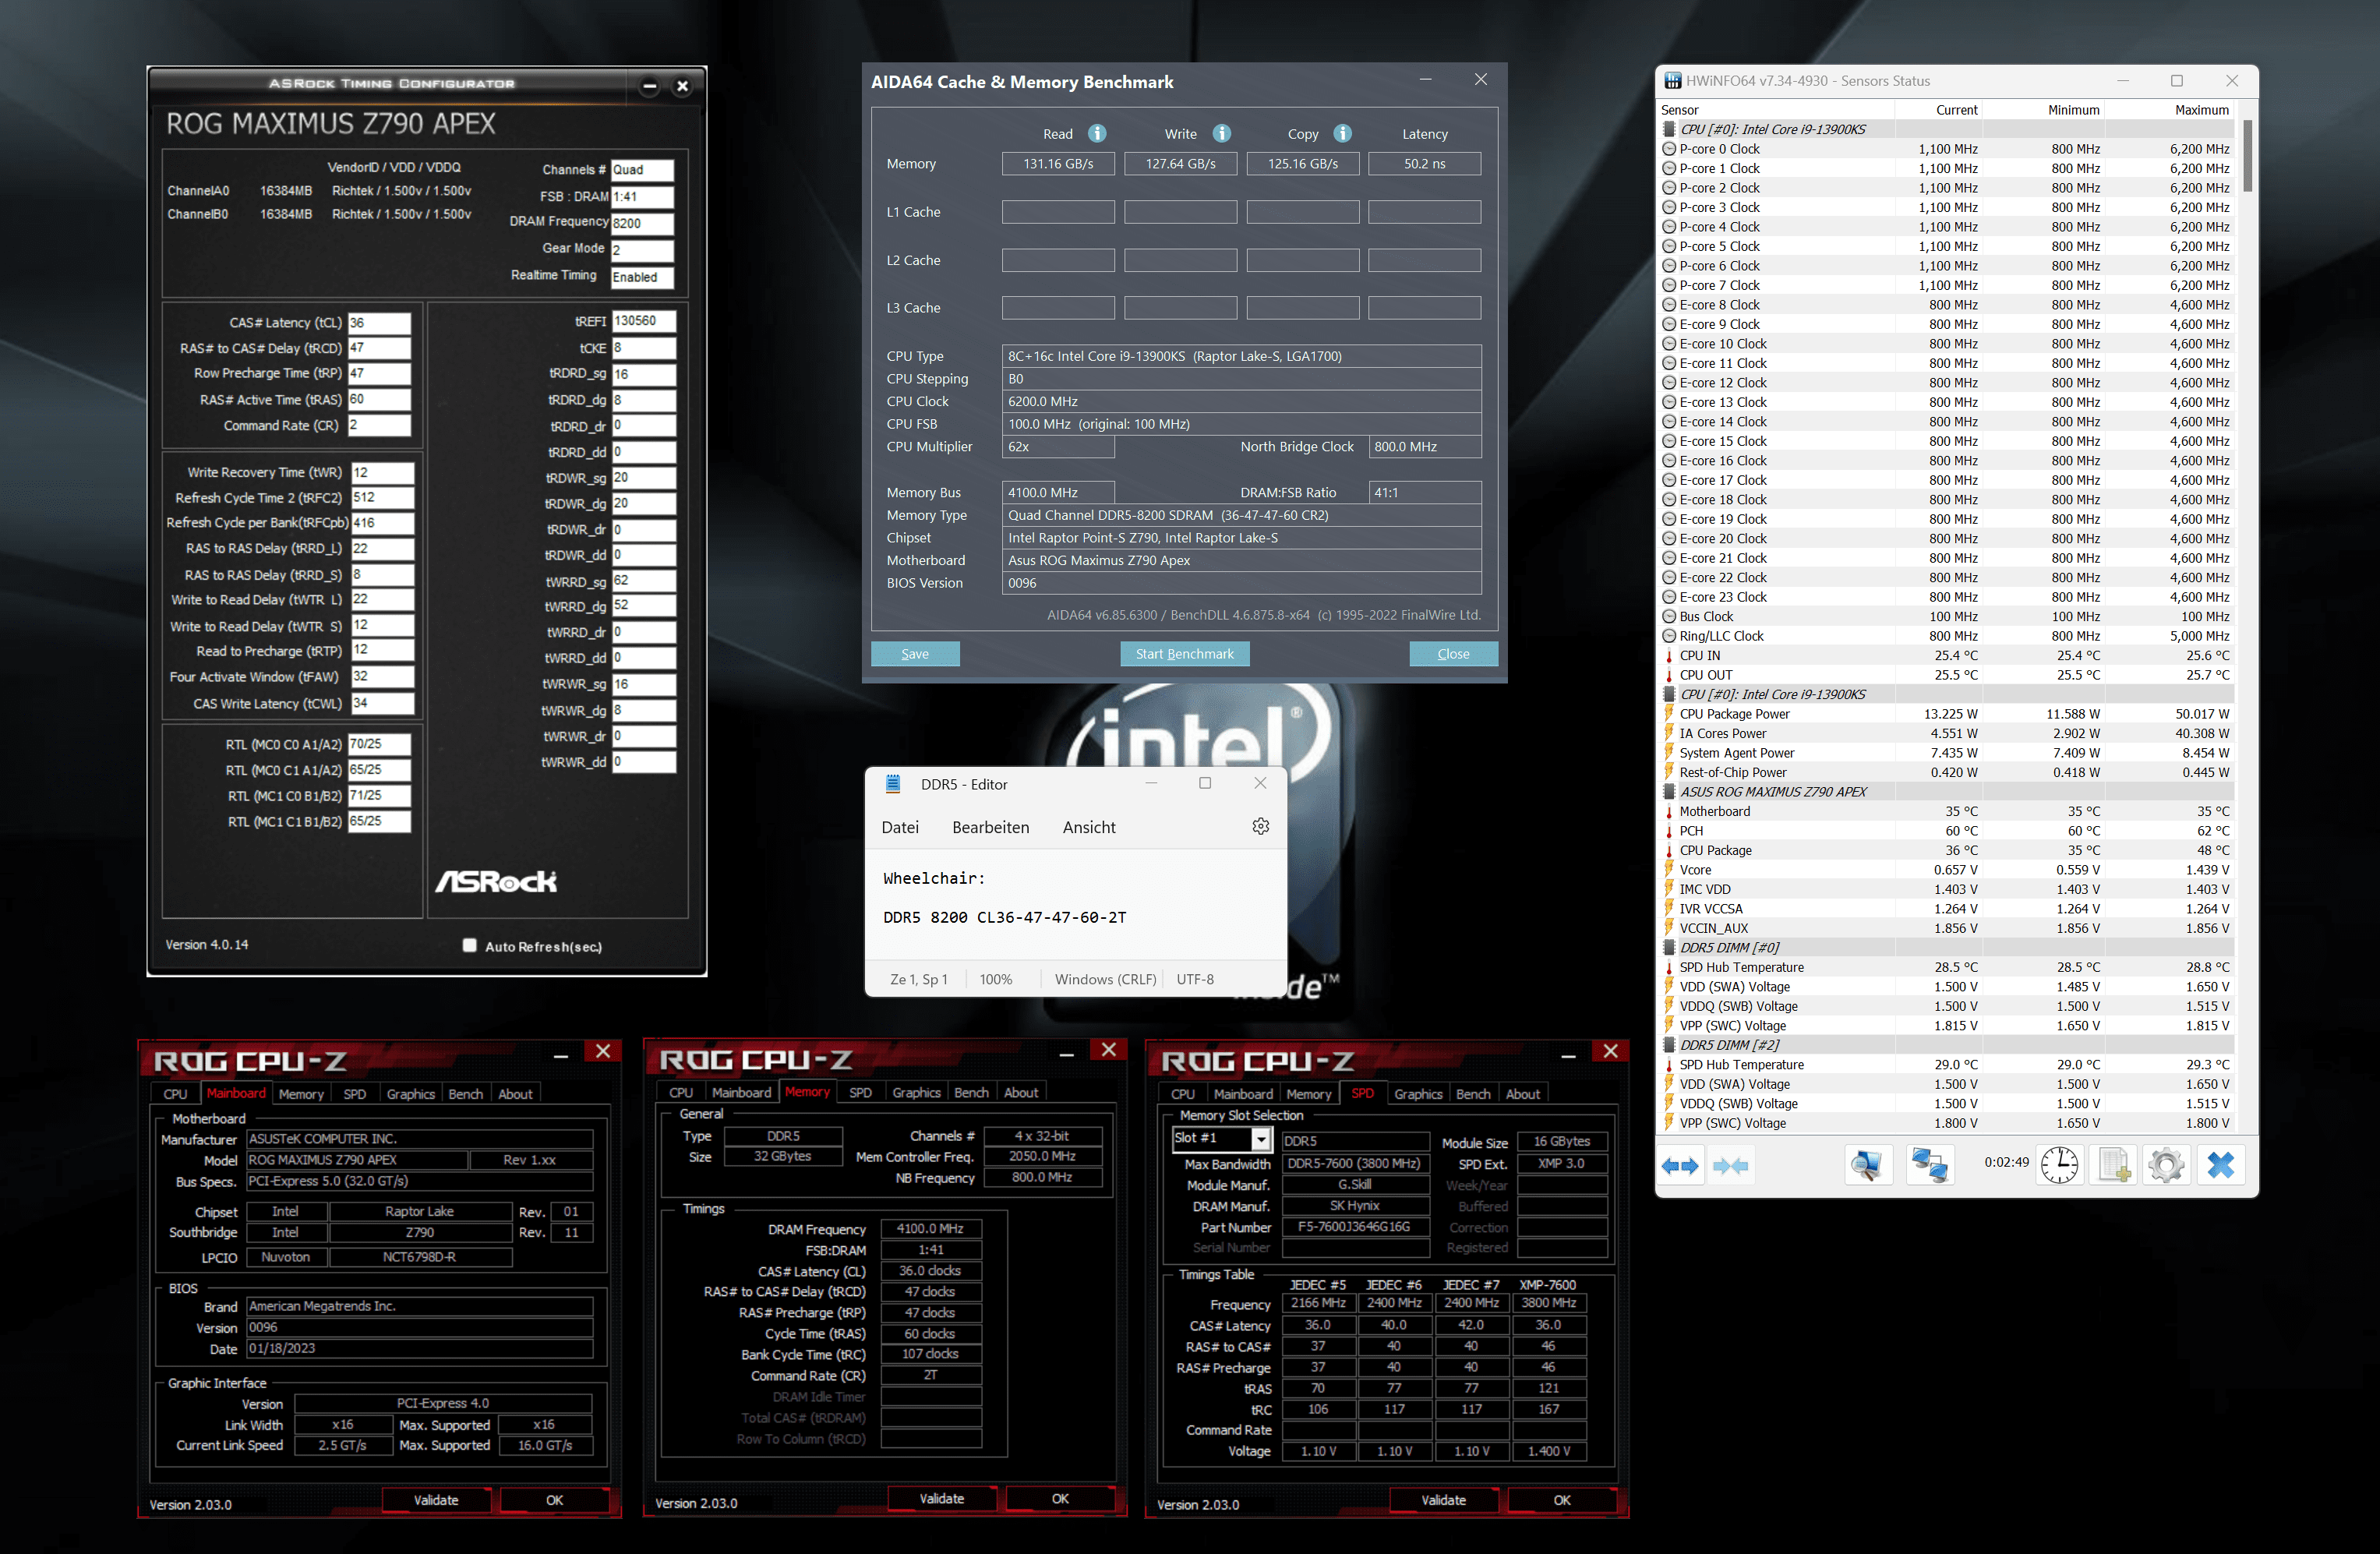Open Bench tab in Memory CPU-Z window
The width and height of the screenshot is (2380, 1554).
pos(971,1092)
